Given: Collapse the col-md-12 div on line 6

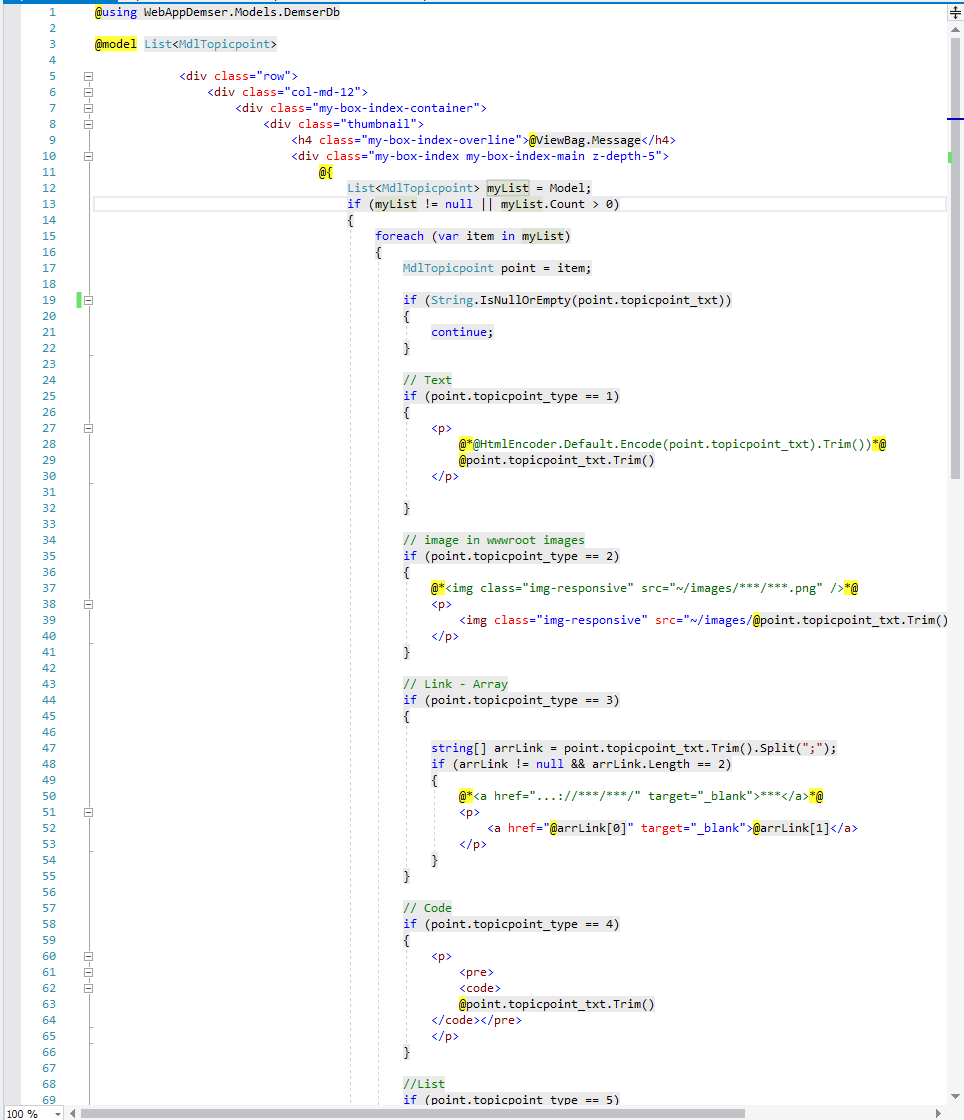Looking at the screenshot, I should (89, 92).
